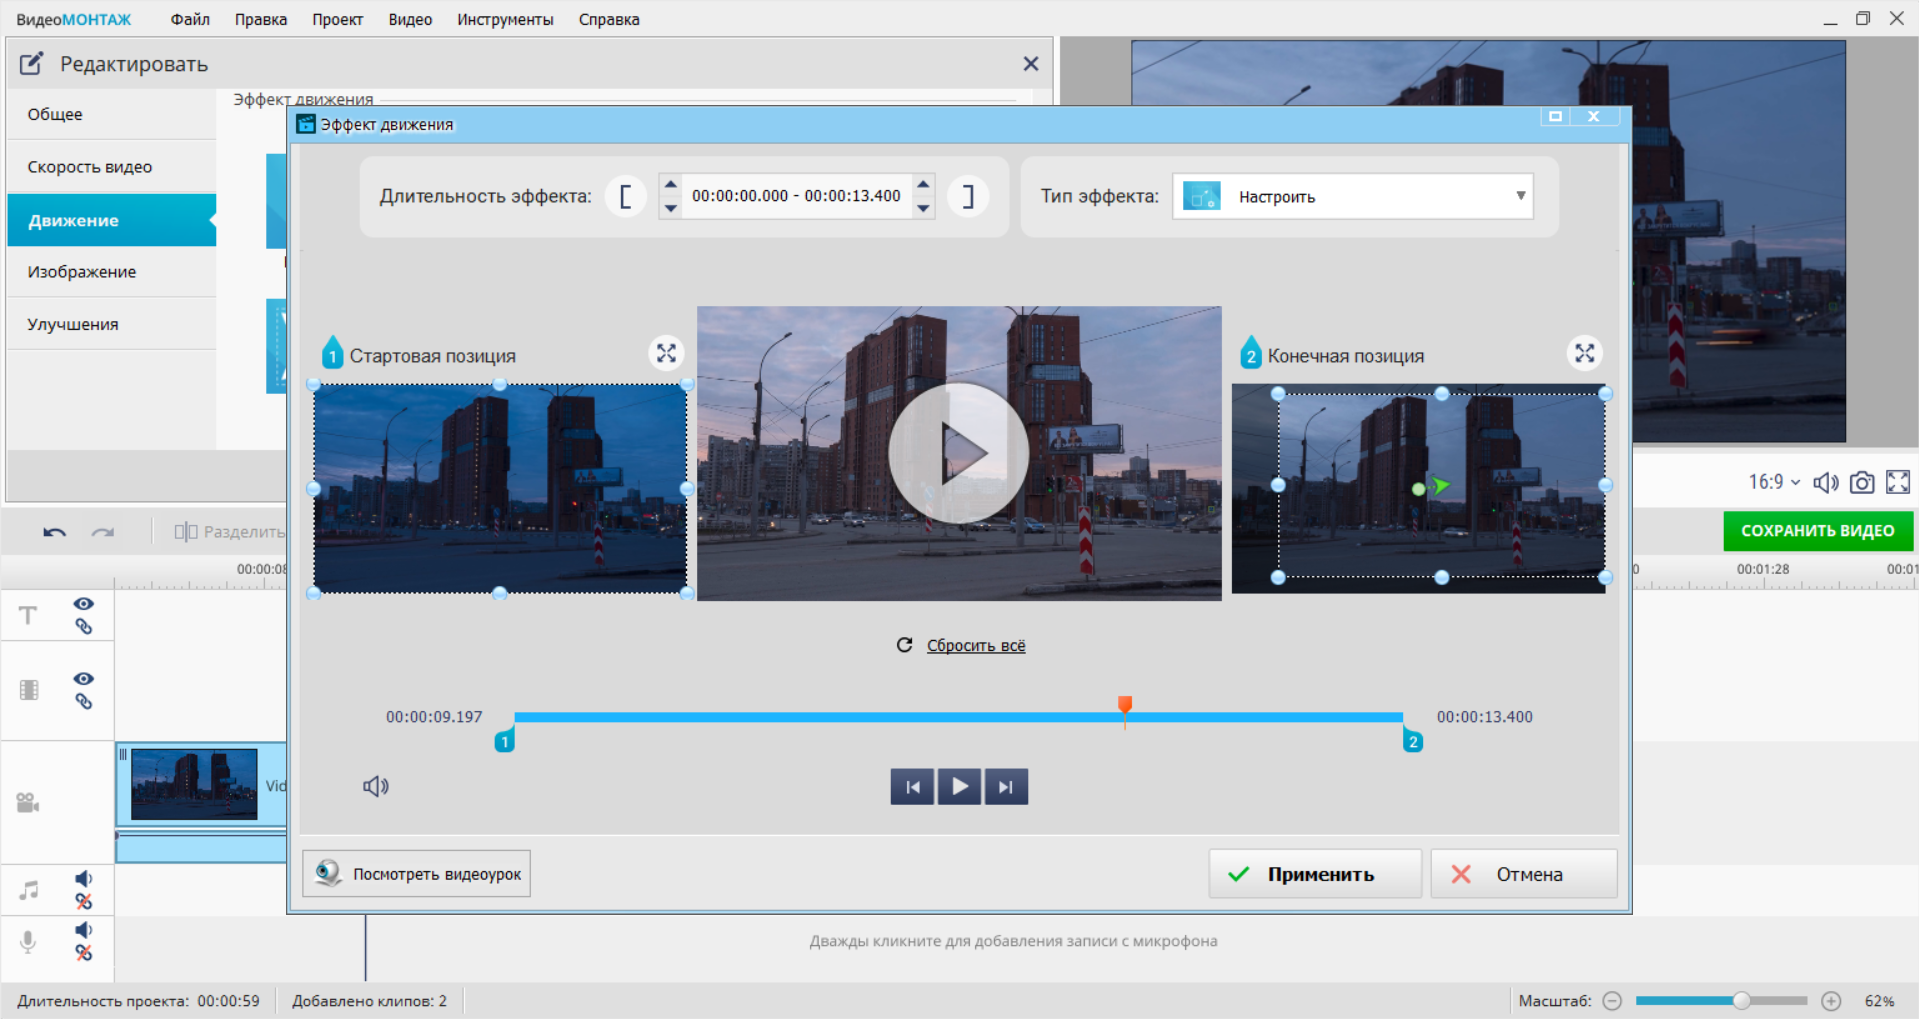Fit start position frame to full view

pos(666,353)
